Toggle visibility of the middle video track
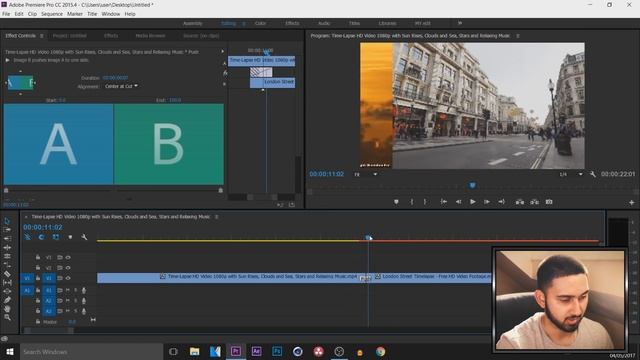 pyautogui.click(x=68, y=268)
